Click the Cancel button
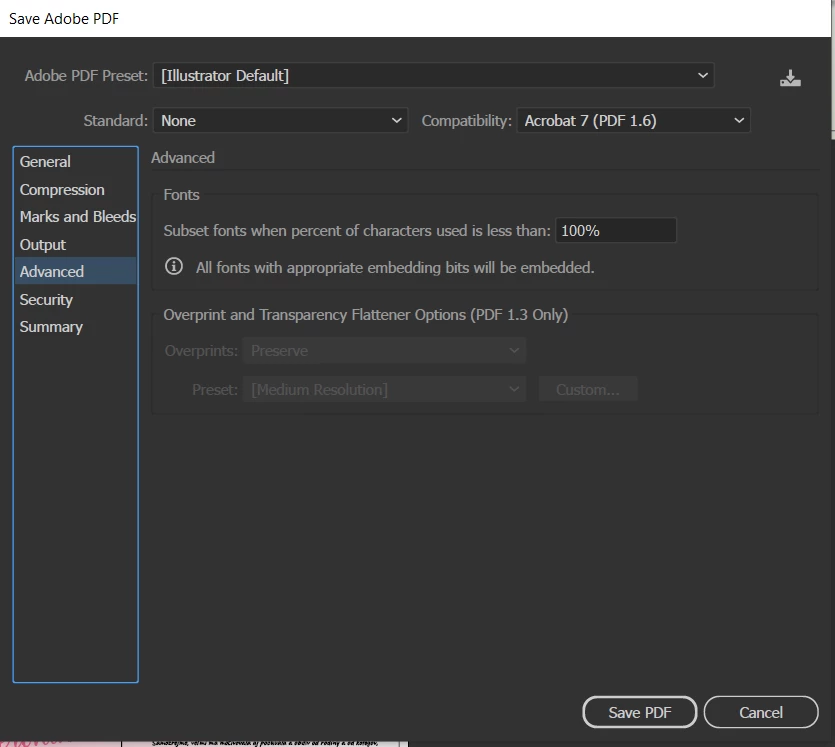Screen dimensions: 835x747 (x=761, y=712)
